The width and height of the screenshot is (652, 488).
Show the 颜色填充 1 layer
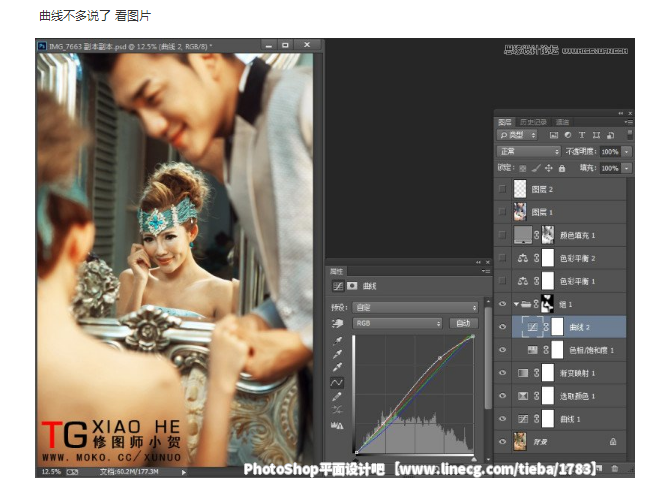[502, 235]
